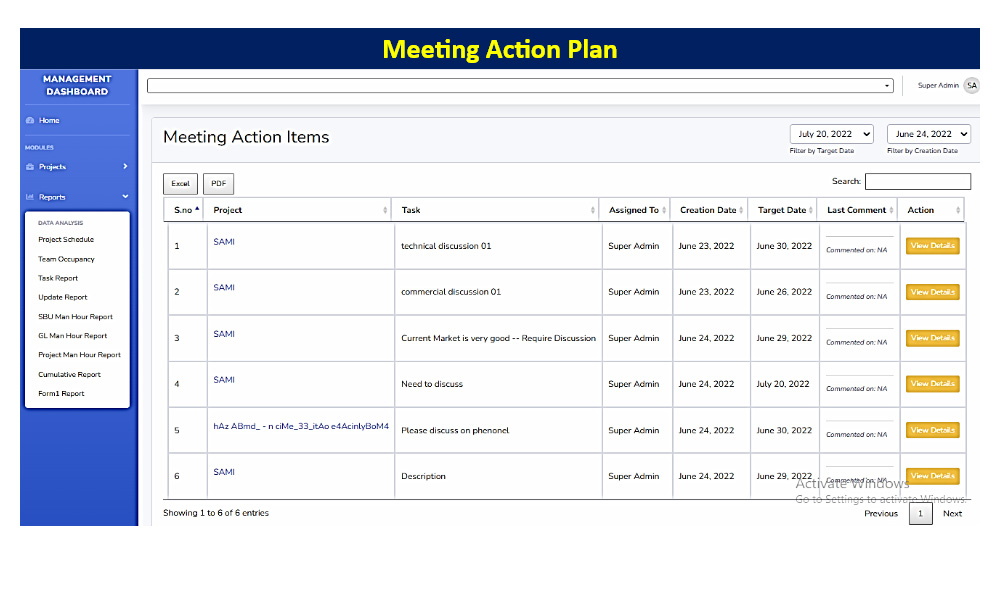Image resolution: width=1000 pixels, height=600 pixels.
Task: Go to Home in sidebar
Action: tap(49, 121)
